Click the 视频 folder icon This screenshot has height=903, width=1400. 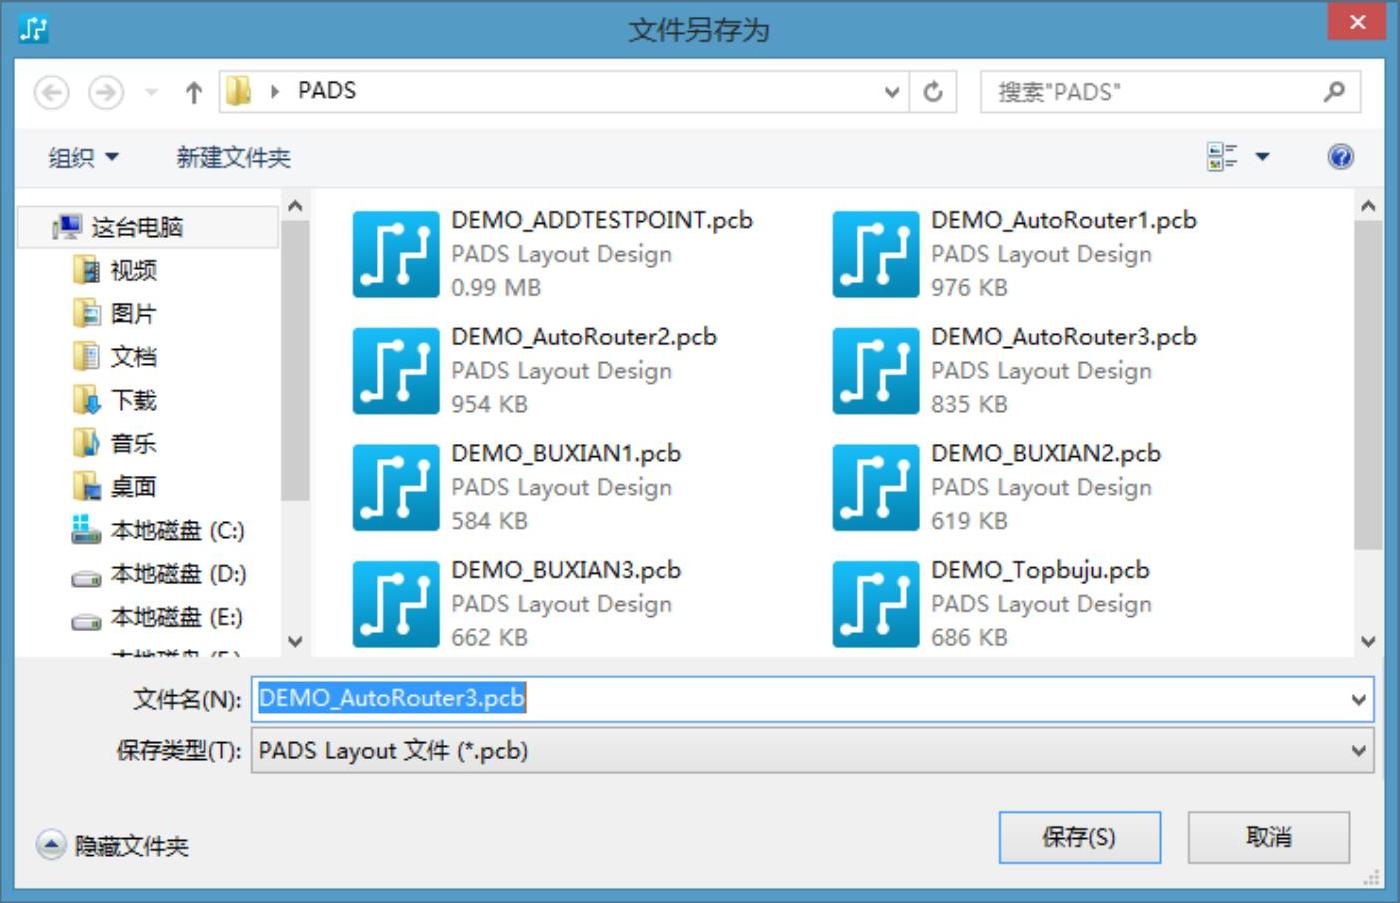coord(87,270)
